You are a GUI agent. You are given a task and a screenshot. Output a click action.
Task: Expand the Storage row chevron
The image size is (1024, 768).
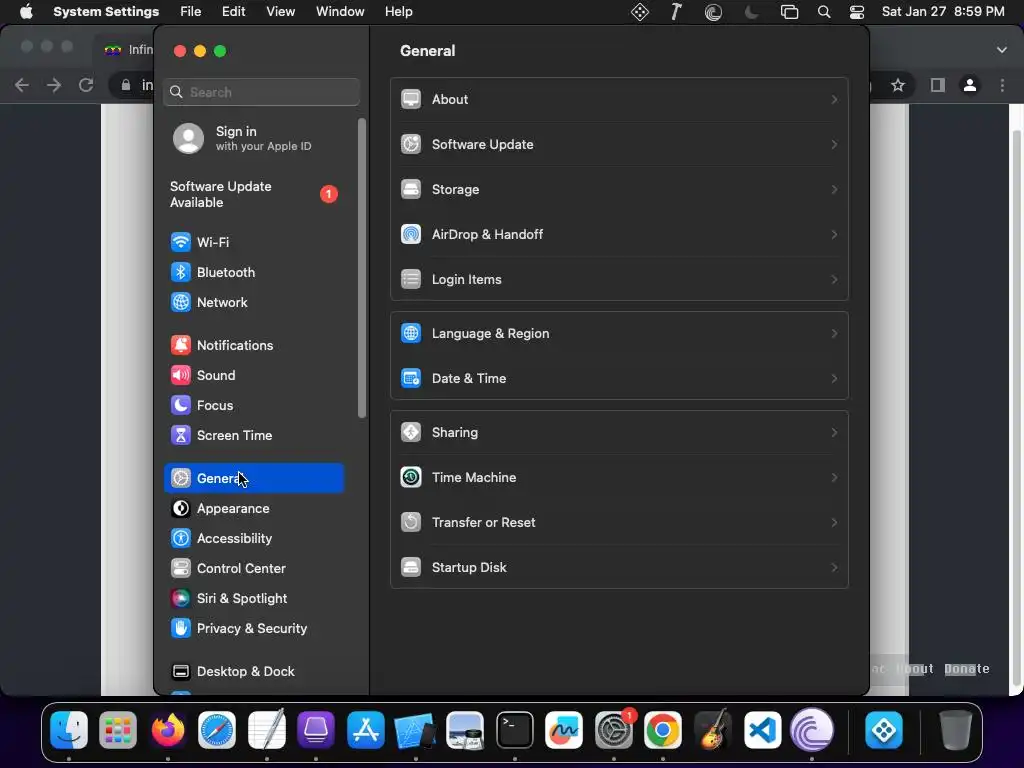834,189
